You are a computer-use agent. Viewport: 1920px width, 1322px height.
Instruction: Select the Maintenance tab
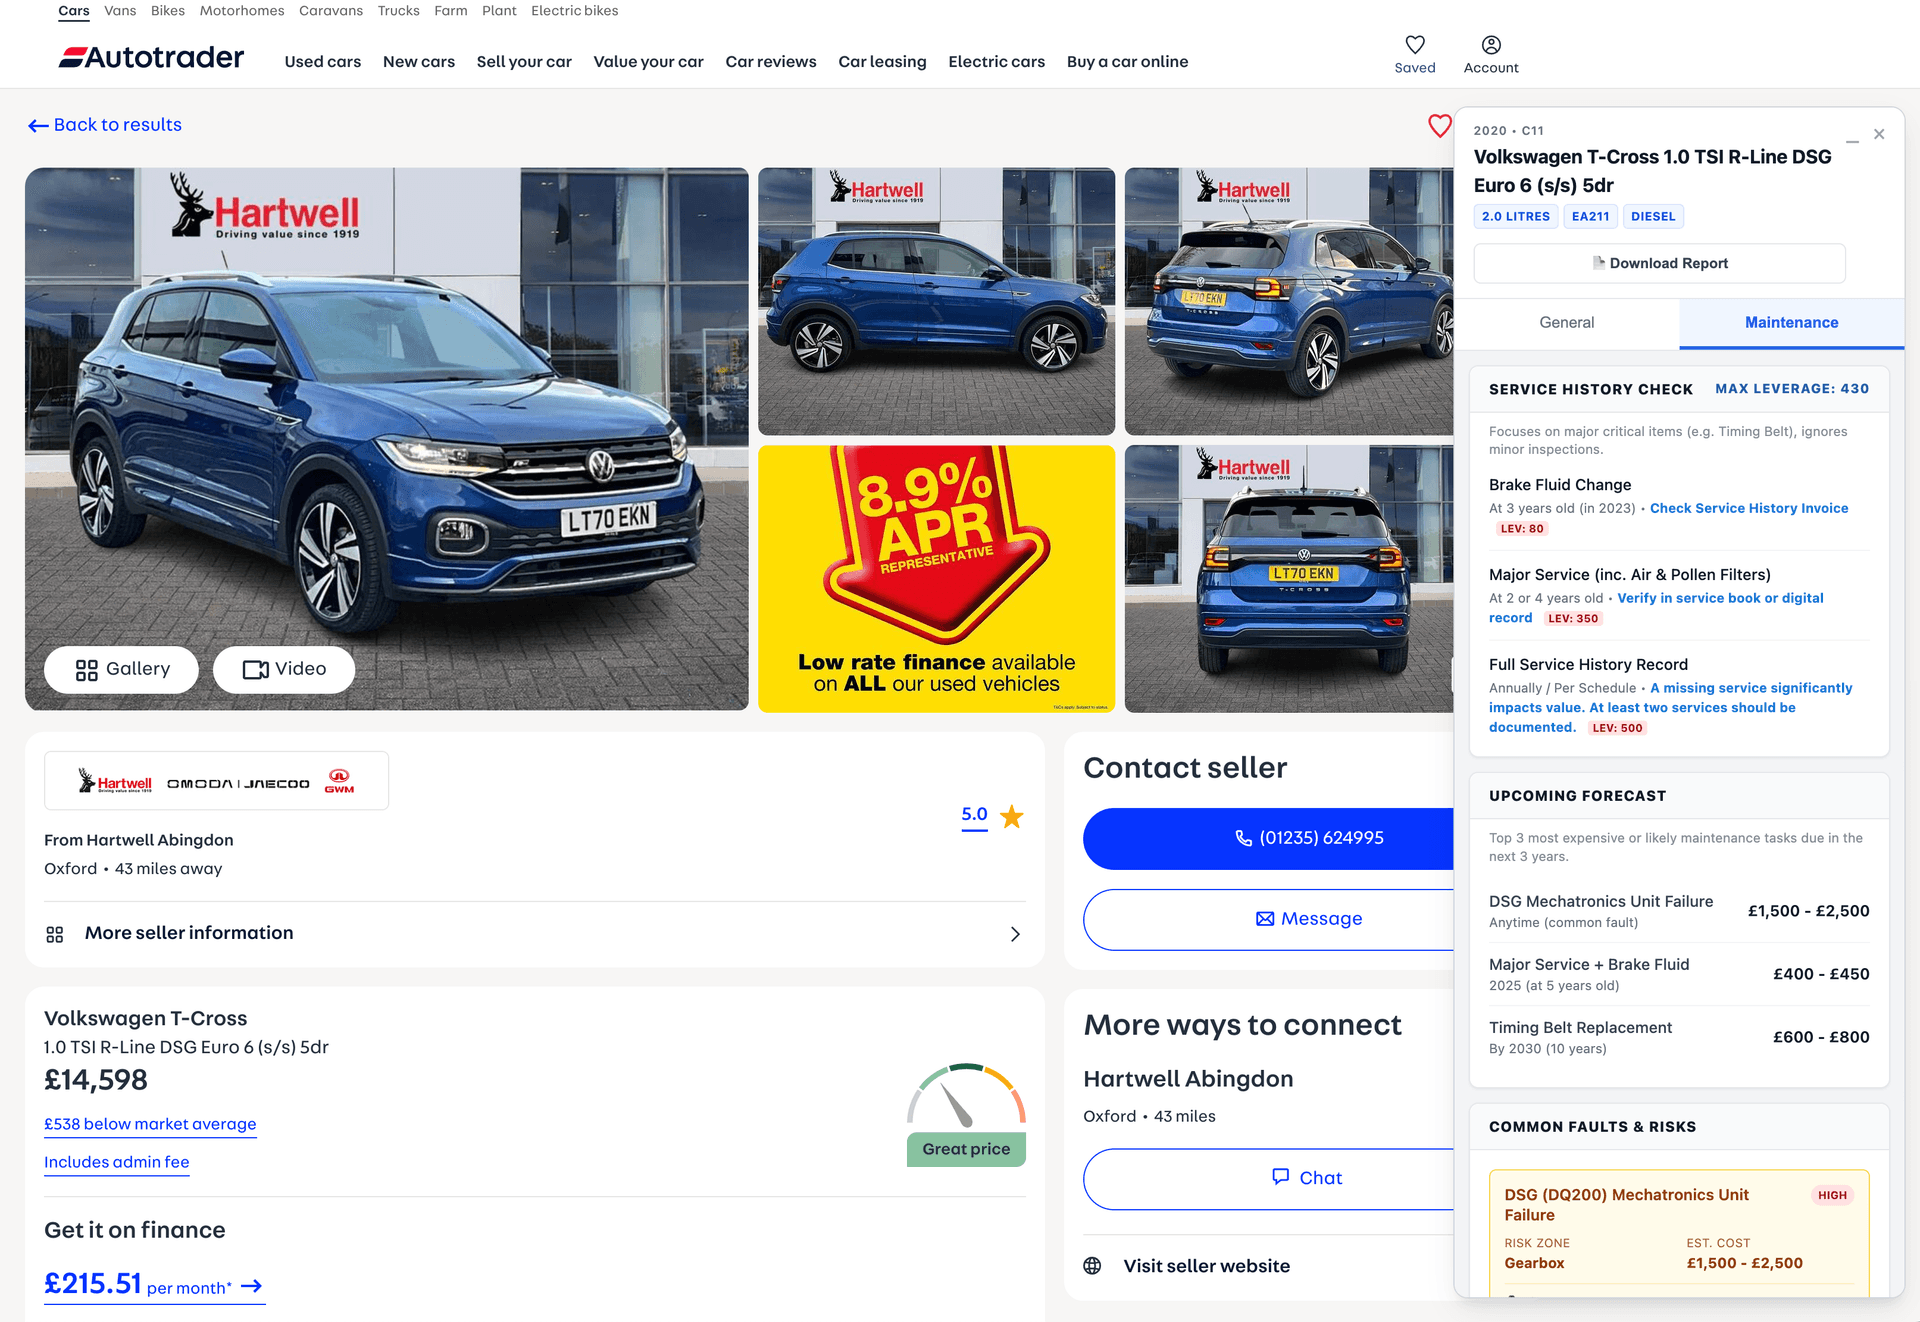[x=1790, y=322]
